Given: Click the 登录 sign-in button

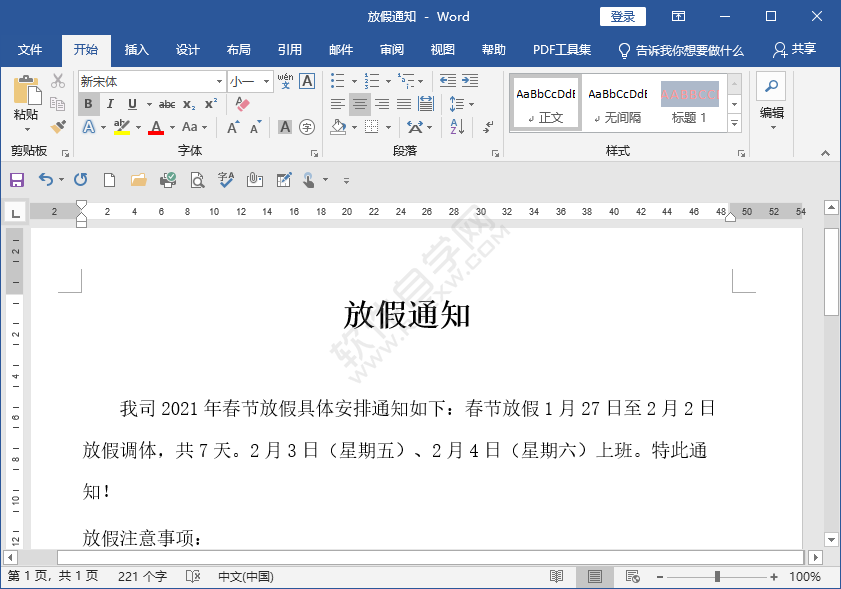Looking at the screenshot, I should [x=622, y=16].
